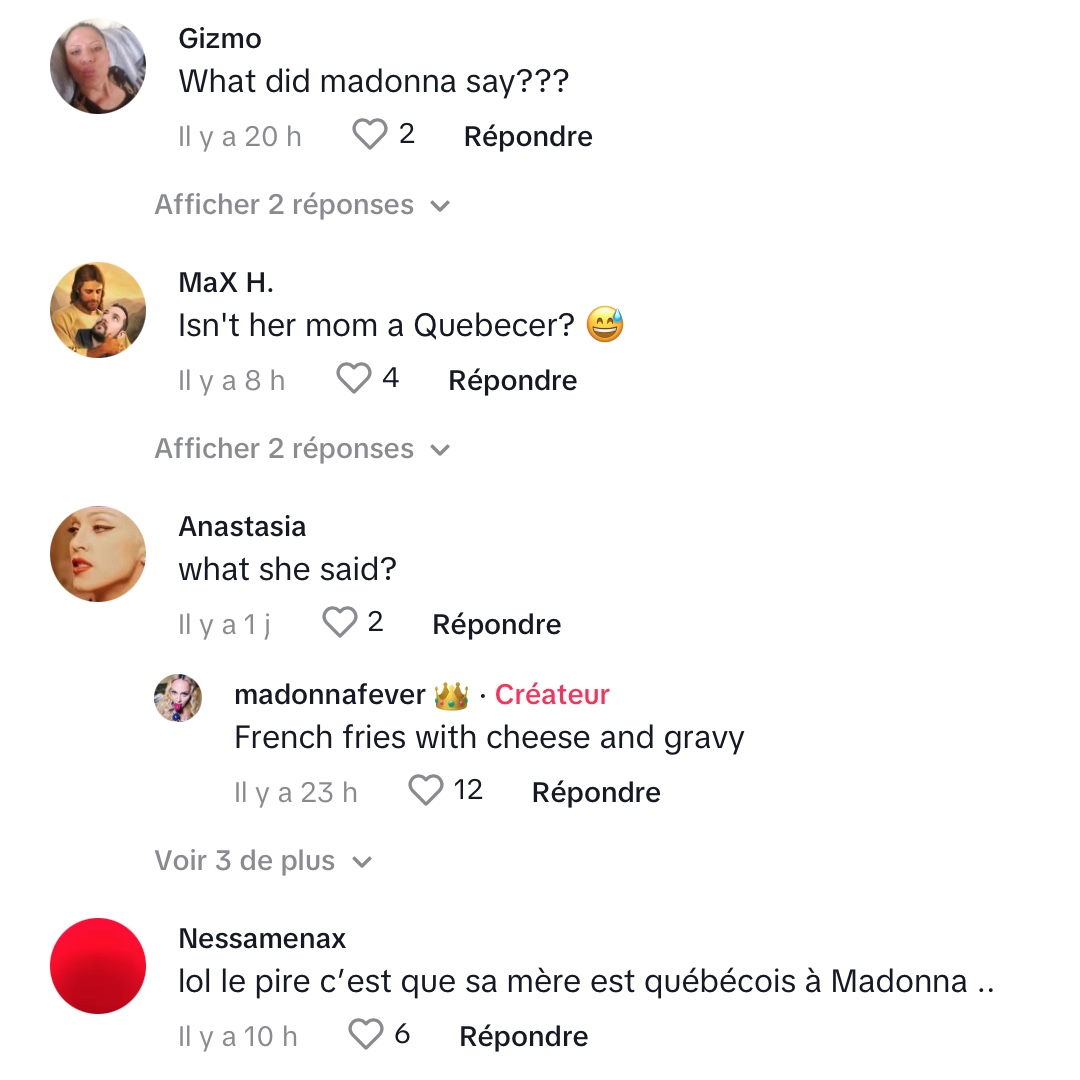This screenshot has width=1080, height=1080.
Task: Like Nessamenax's comment with the heart
Action: (x=366, y=1034)
